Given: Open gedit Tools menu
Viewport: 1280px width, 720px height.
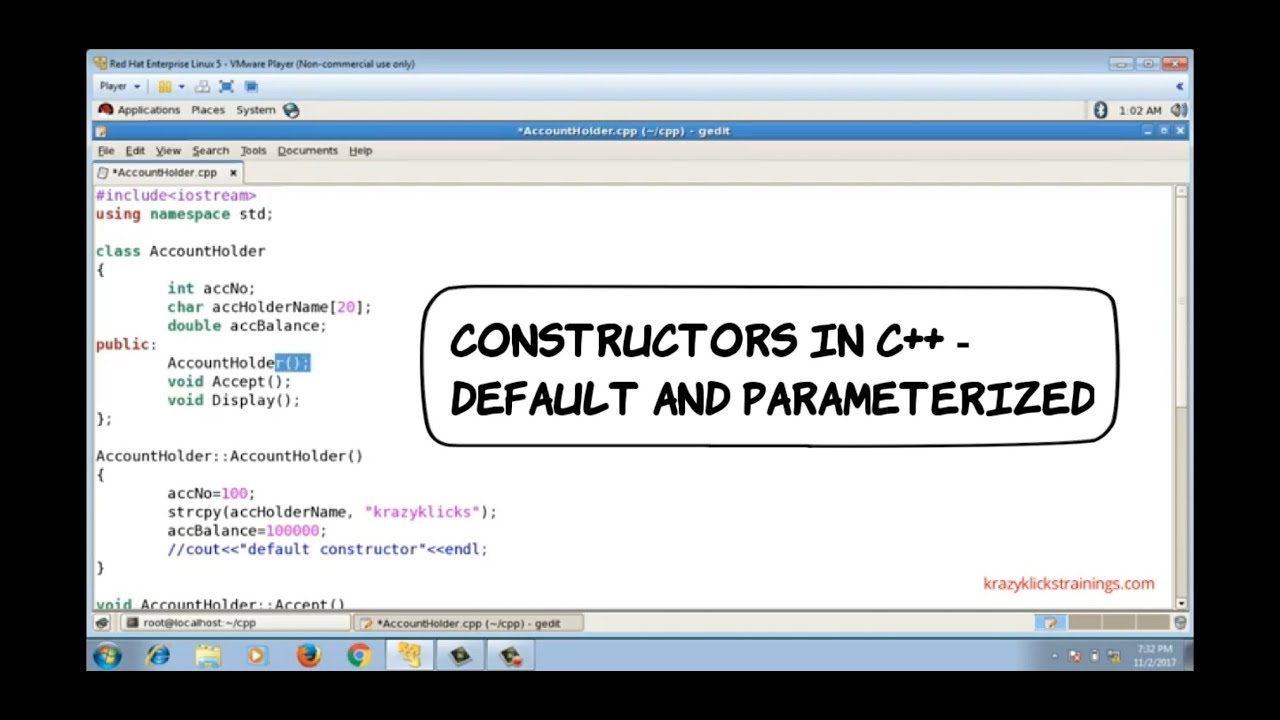Looking at the screenshot, I should click(x=253, y=151).
